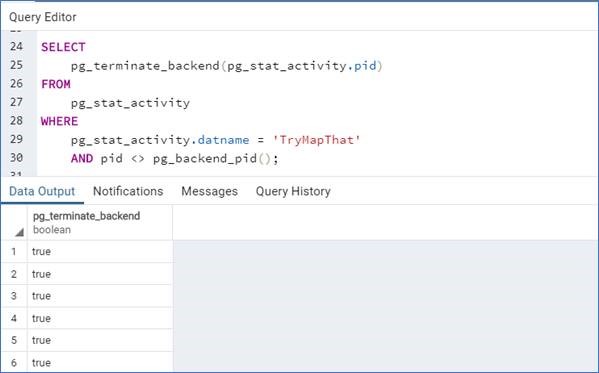Click the WHERE keyword on line 28

click(x=60, y=121)
